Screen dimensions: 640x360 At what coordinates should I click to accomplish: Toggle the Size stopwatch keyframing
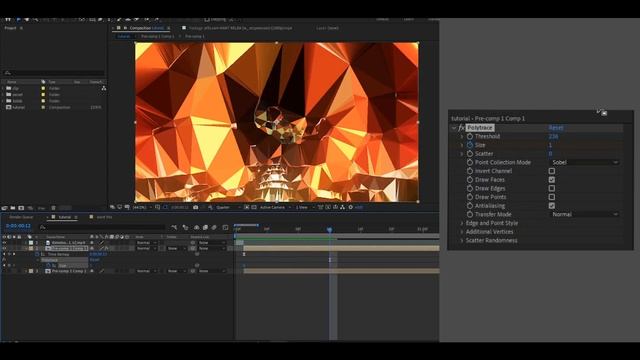tap(470, 145)
